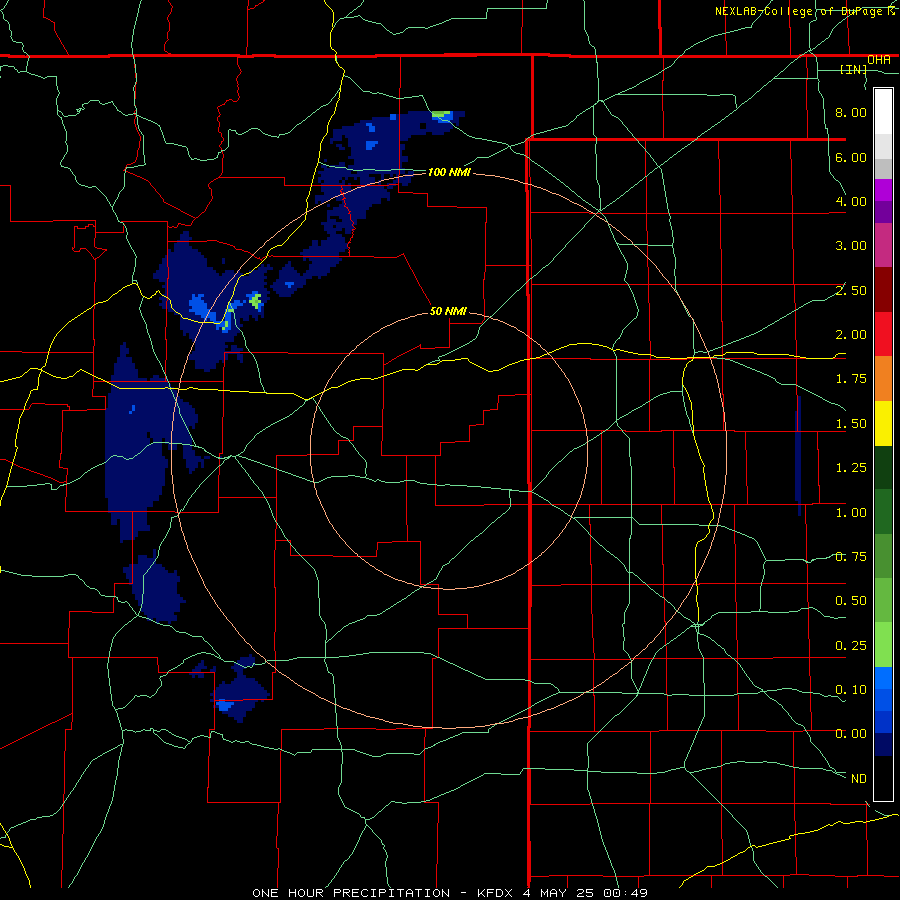Click the 4.00 legend value
The width and height of the screenshot is (900, 900).
851,201
